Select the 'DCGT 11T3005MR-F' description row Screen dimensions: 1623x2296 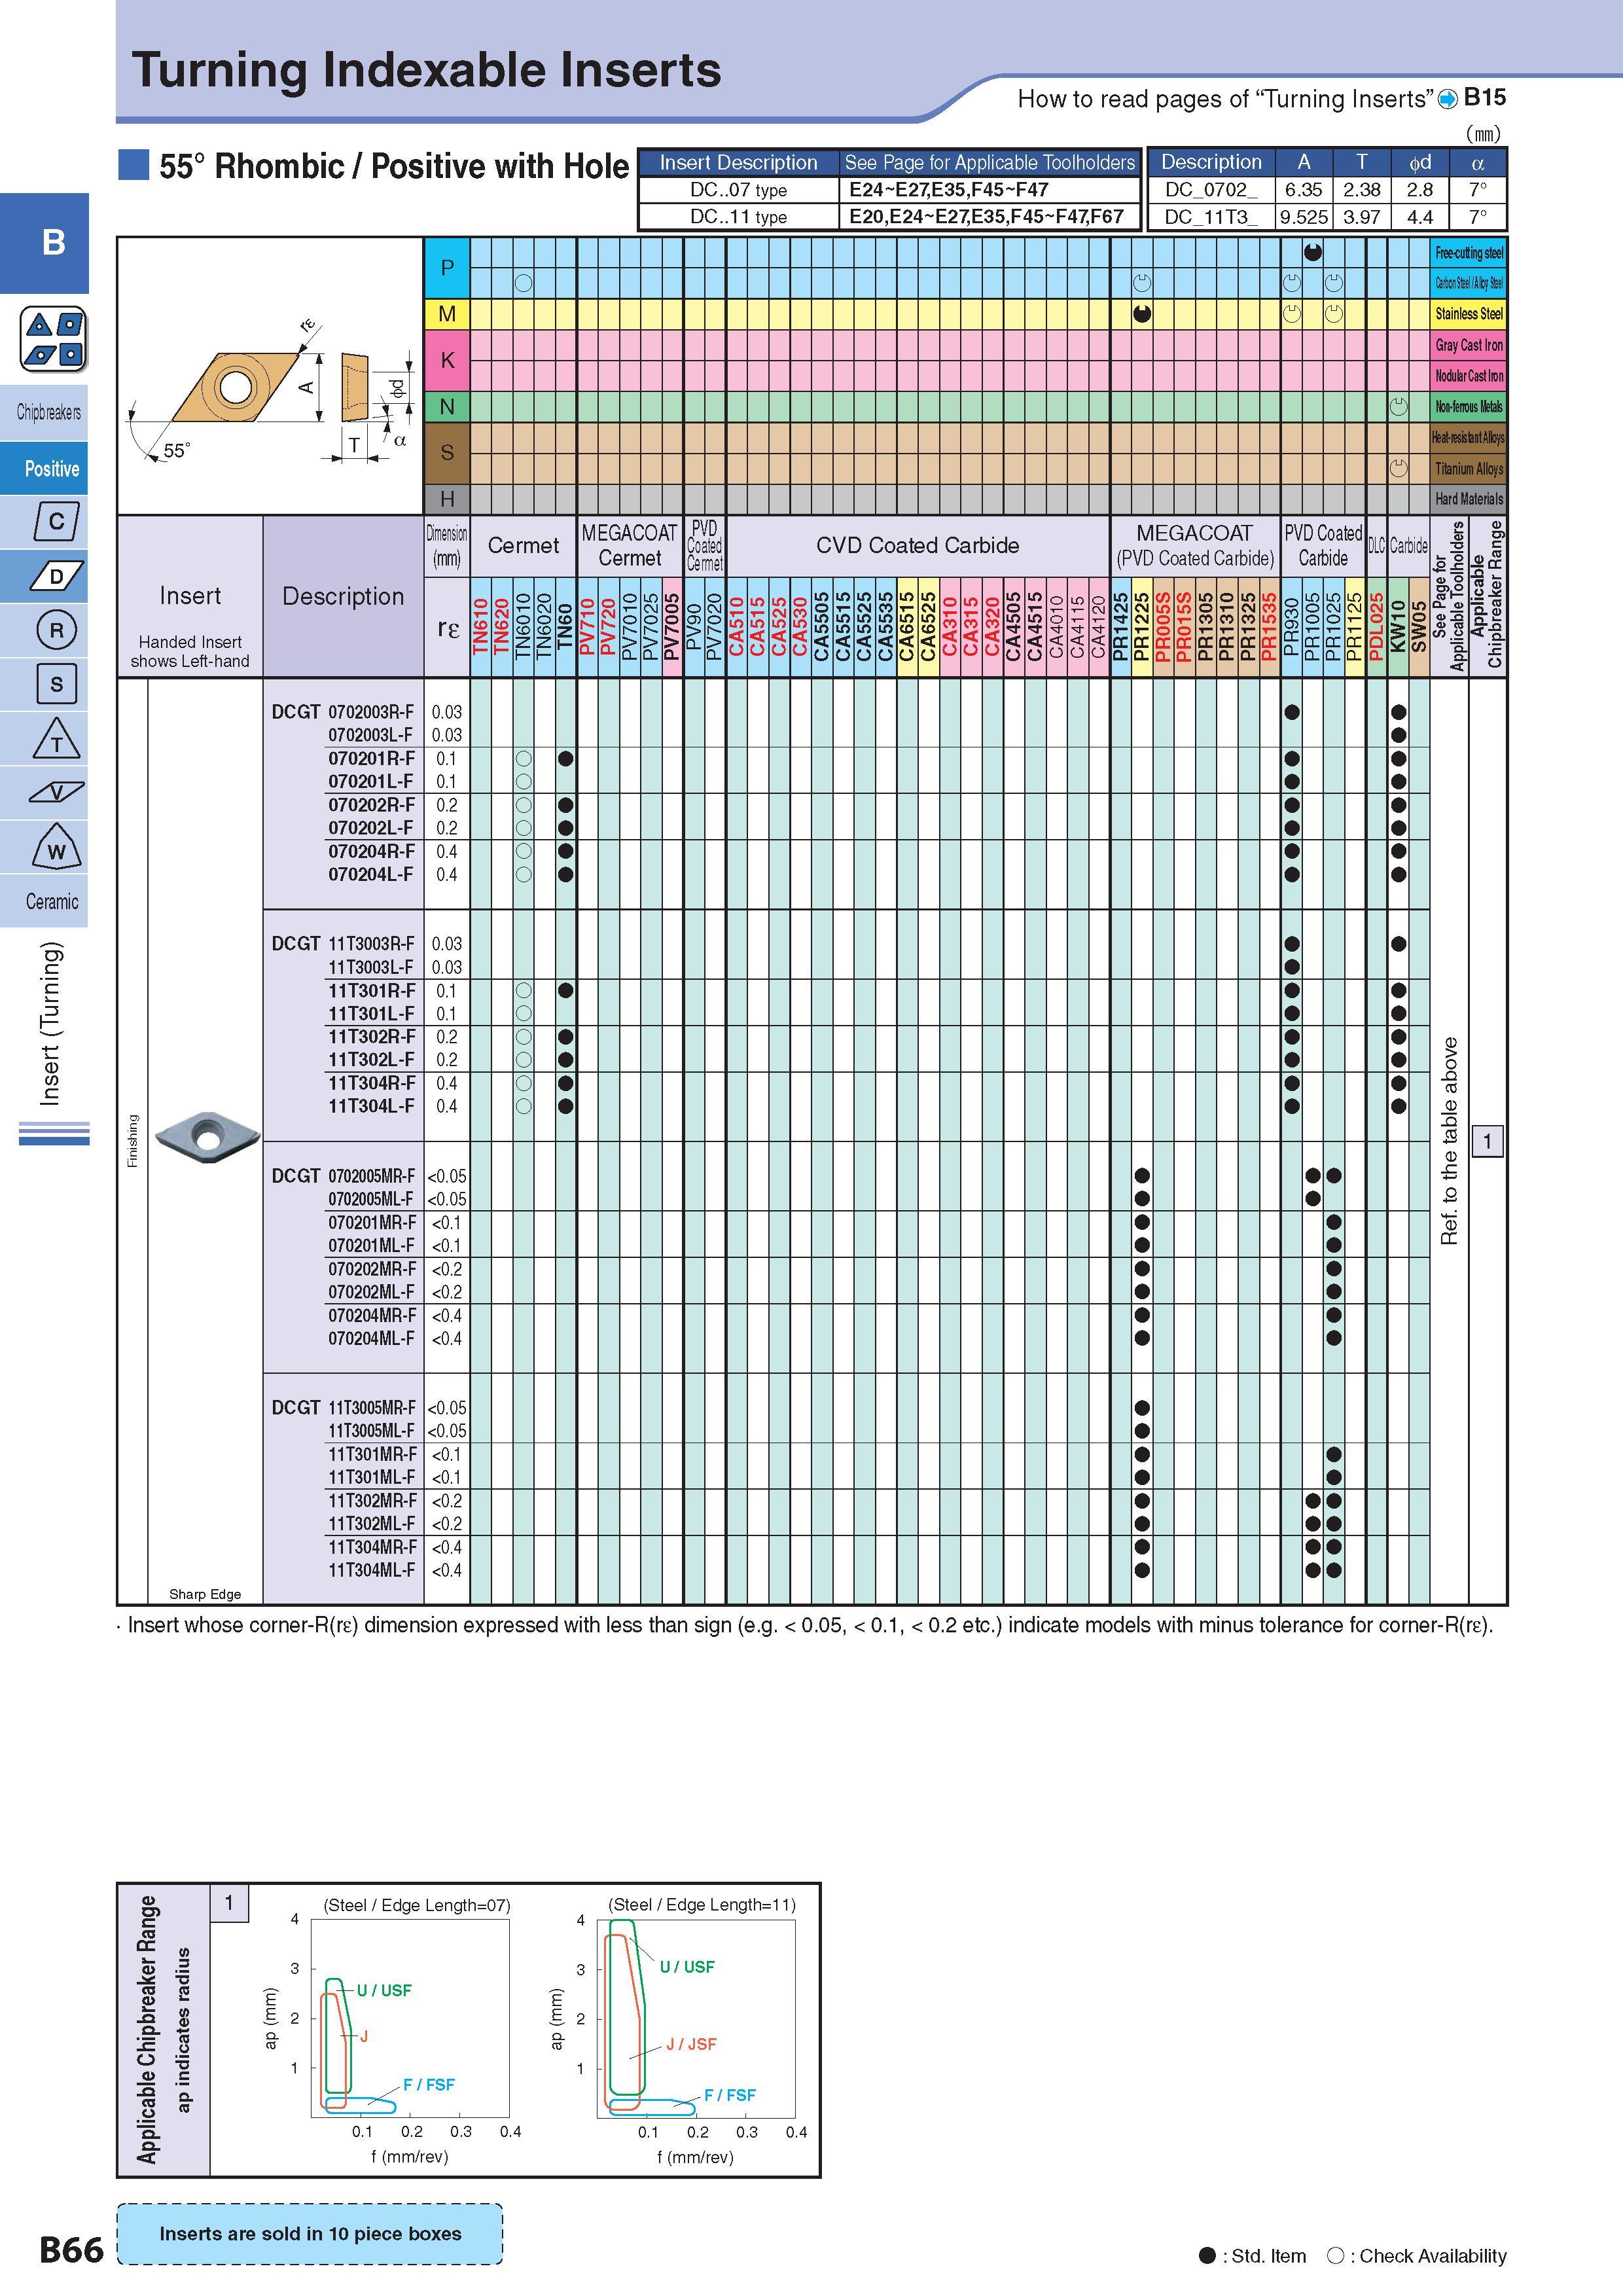(343, 1407)
